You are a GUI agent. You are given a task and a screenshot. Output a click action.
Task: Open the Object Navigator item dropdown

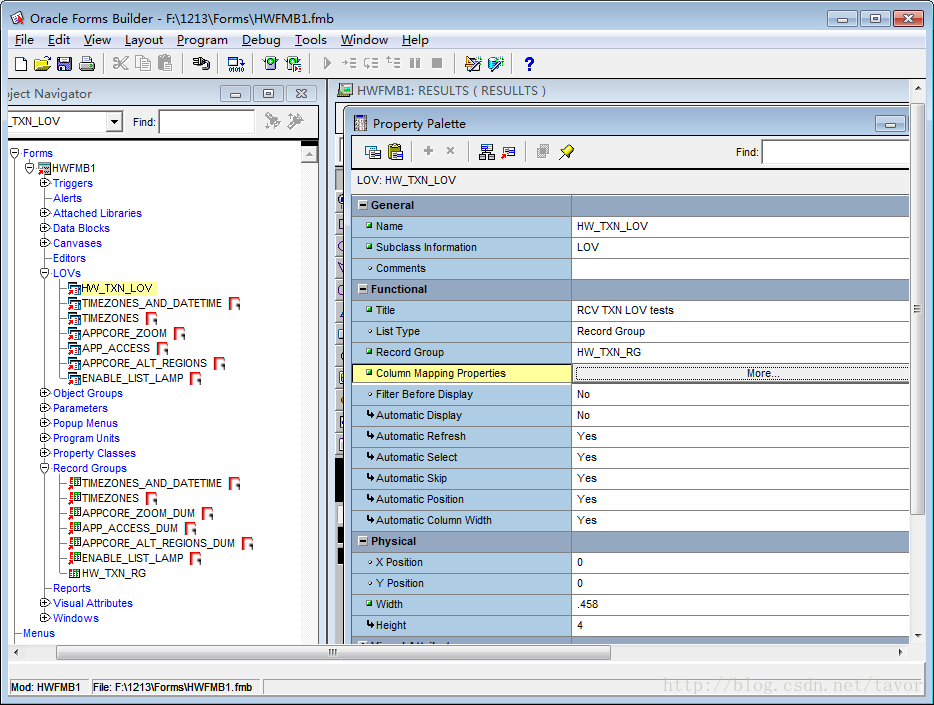pos(114,122)
